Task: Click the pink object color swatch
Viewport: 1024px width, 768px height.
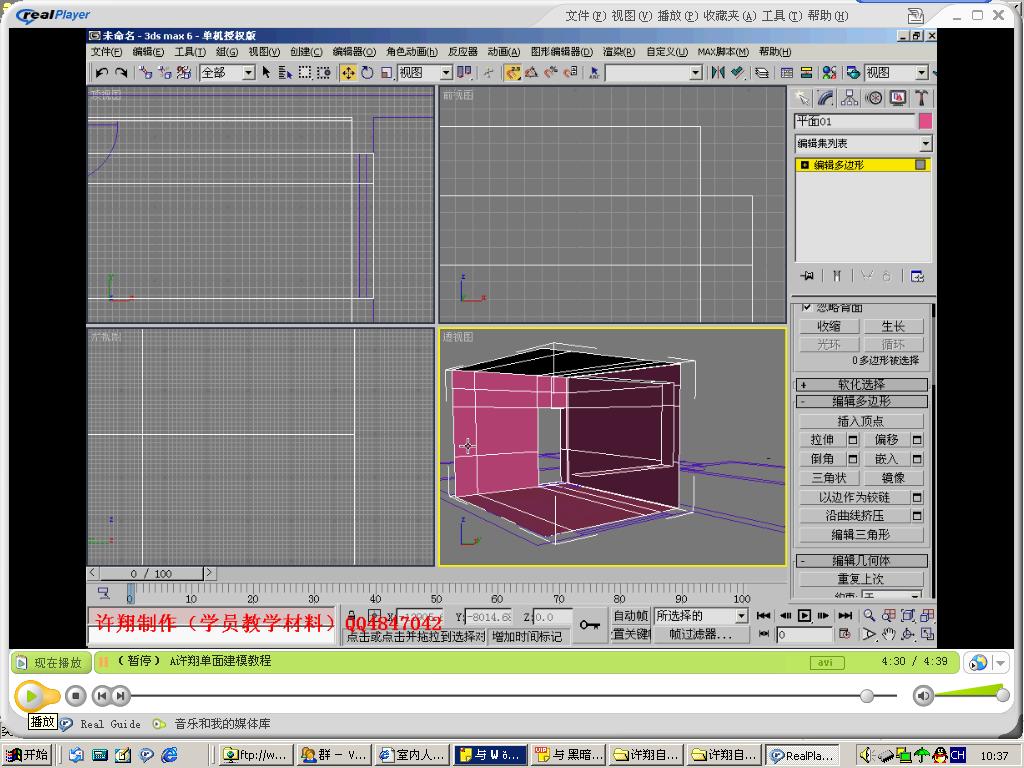Action: (x=925, y=121)
